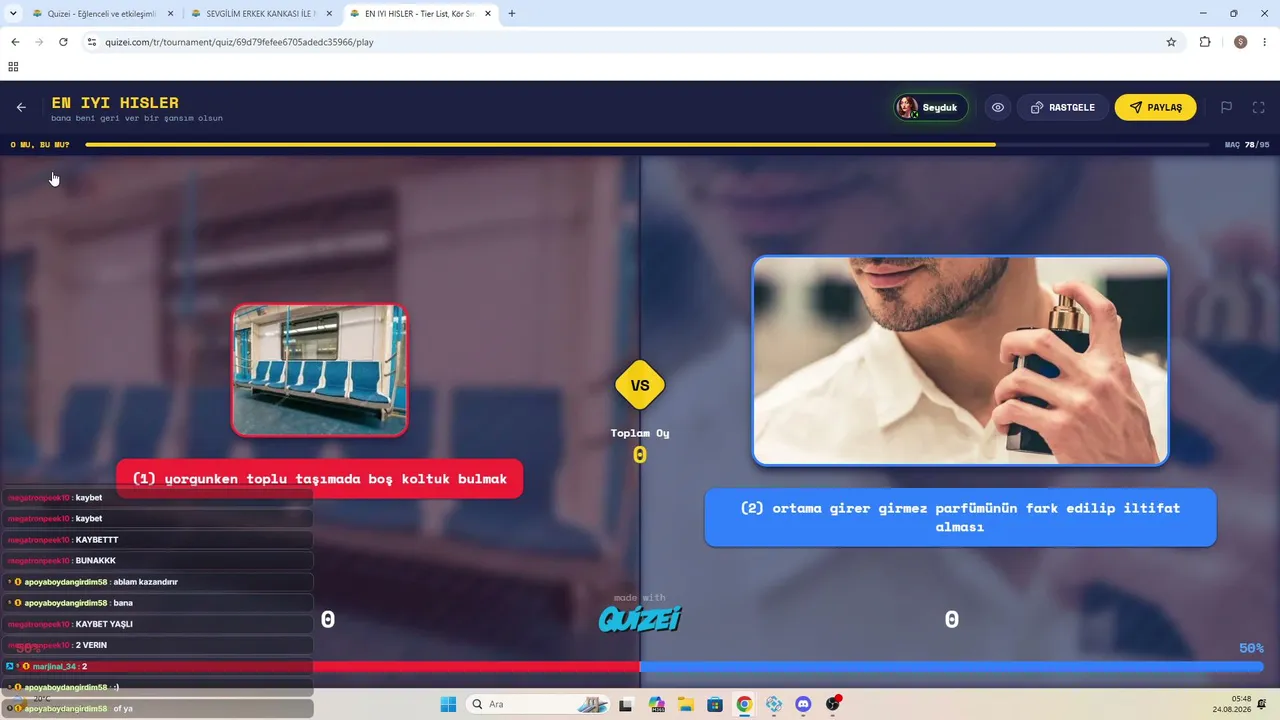1280x720 pixels.
Task: Click the chat message "KAYBET YAŞLI"
Action: tap(157, 624)
